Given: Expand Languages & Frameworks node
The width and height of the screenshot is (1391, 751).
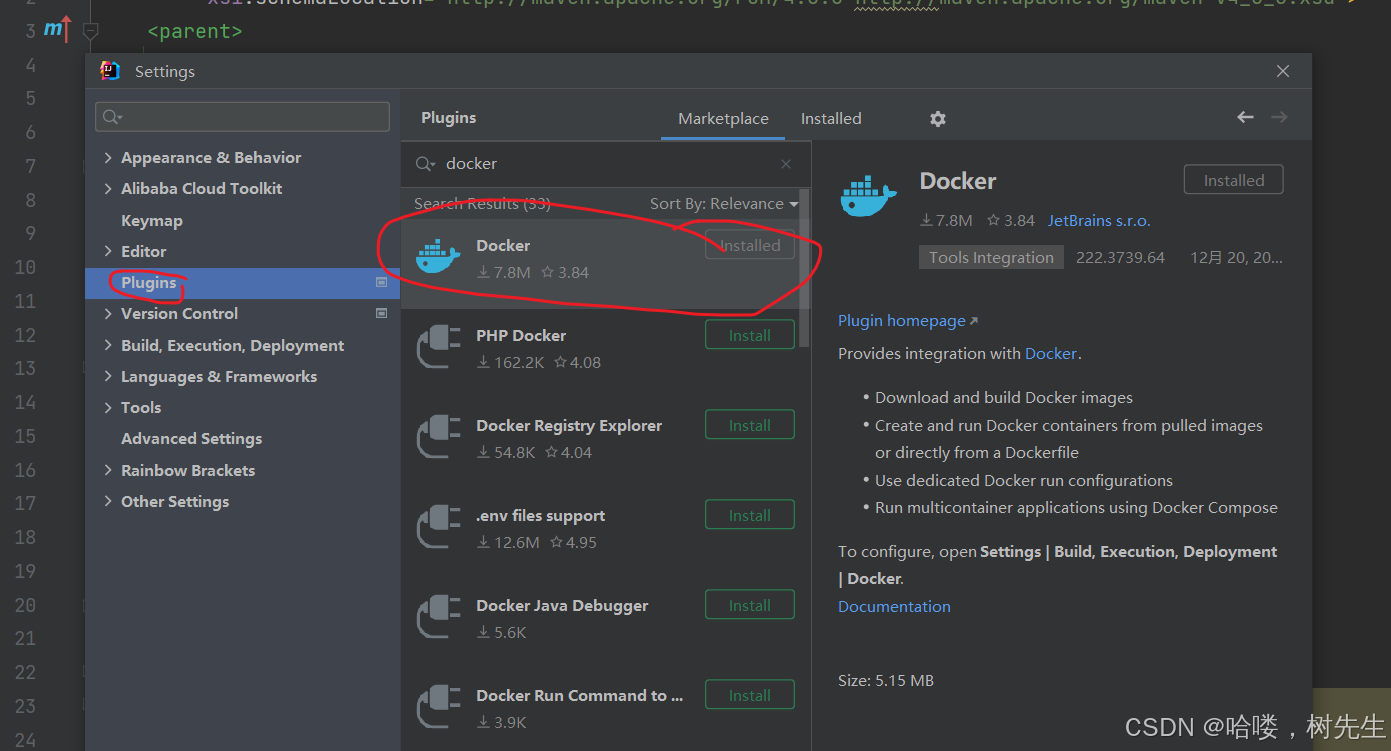Looking at the screenshot, I should coord(108,377).
